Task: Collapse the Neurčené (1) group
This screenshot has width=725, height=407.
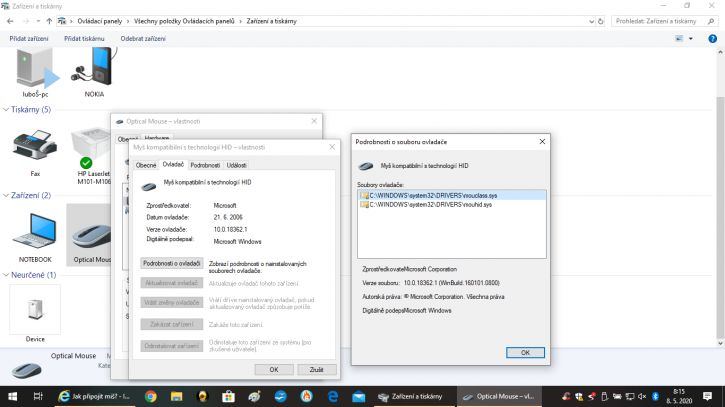Action: [6, 275]
